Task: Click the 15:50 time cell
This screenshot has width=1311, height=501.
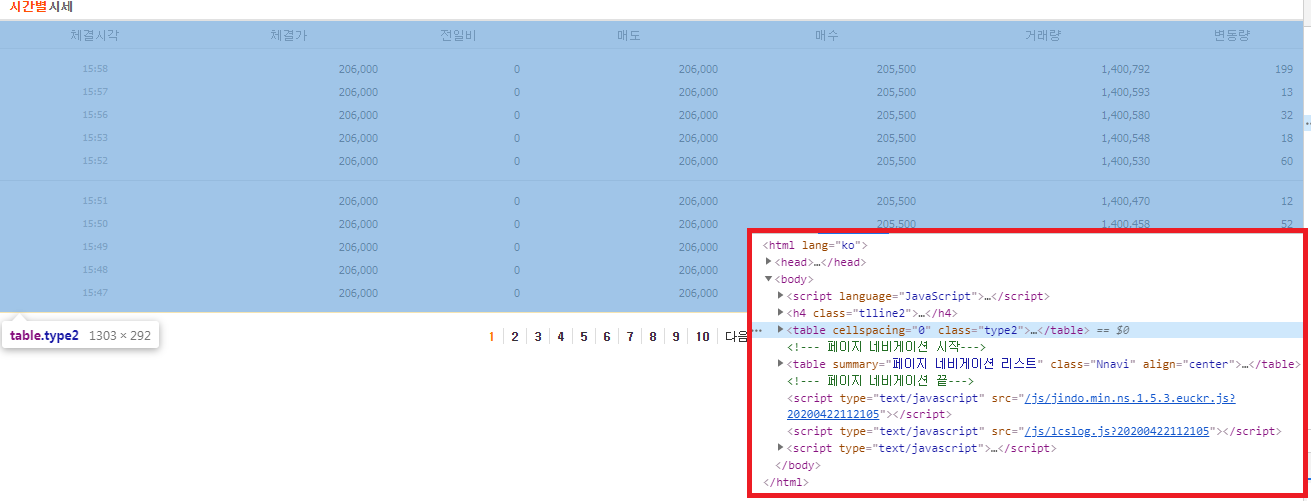Action: (x=95, y=224)
